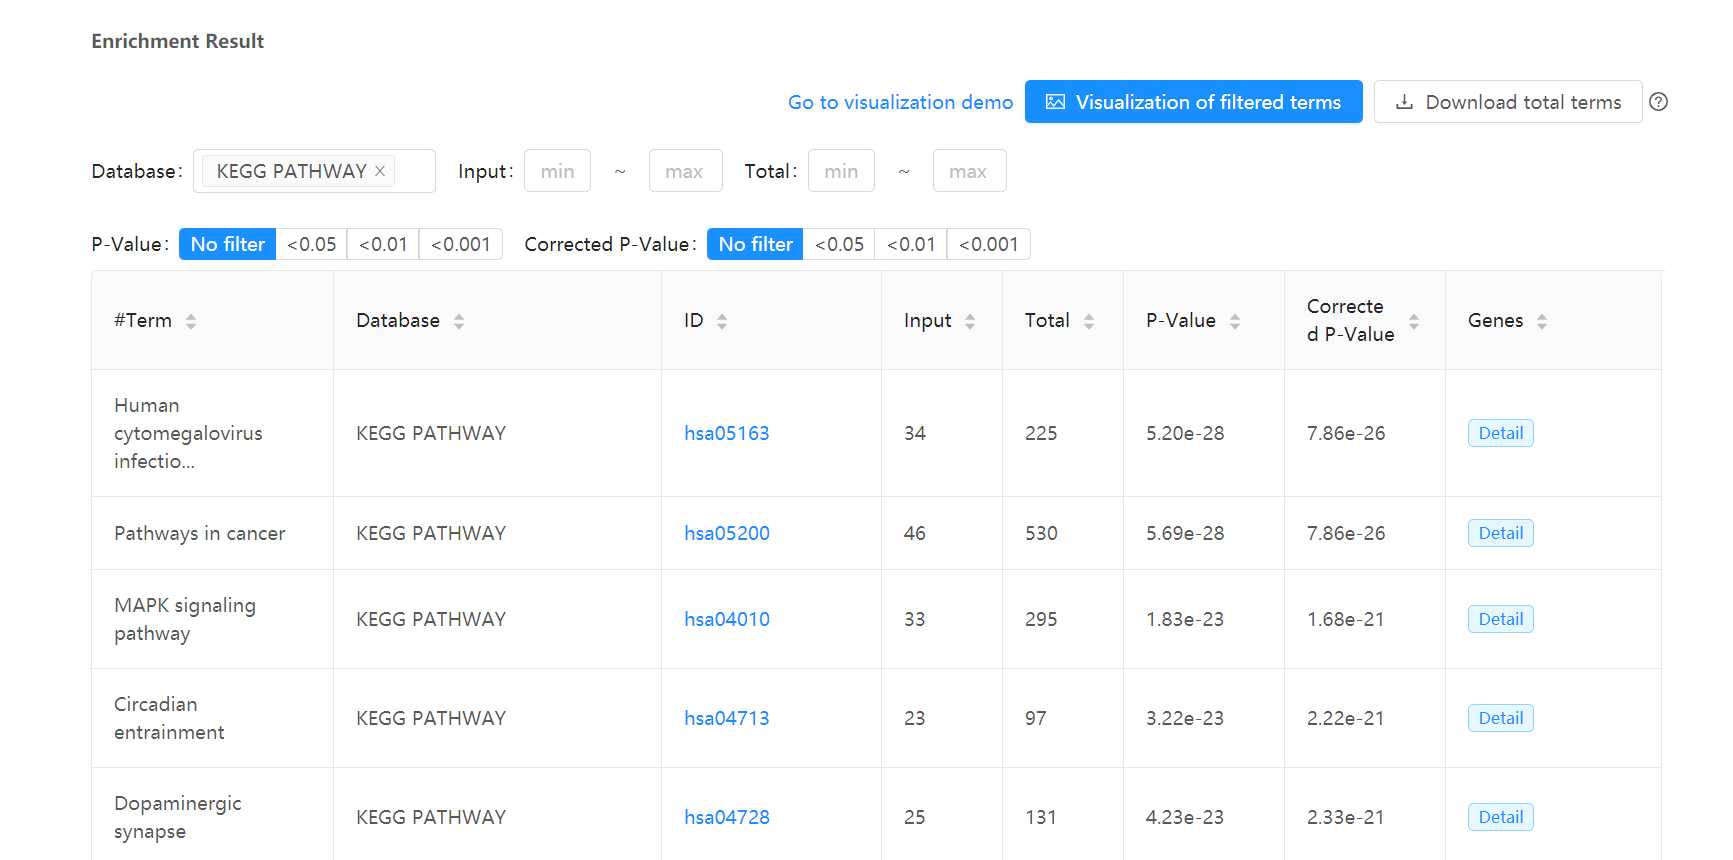Image resolution: width=1733 pixels, height=860 pixels.
Task: Click the Human cytomegalovirus infectio... term
Action: [188, 433]
